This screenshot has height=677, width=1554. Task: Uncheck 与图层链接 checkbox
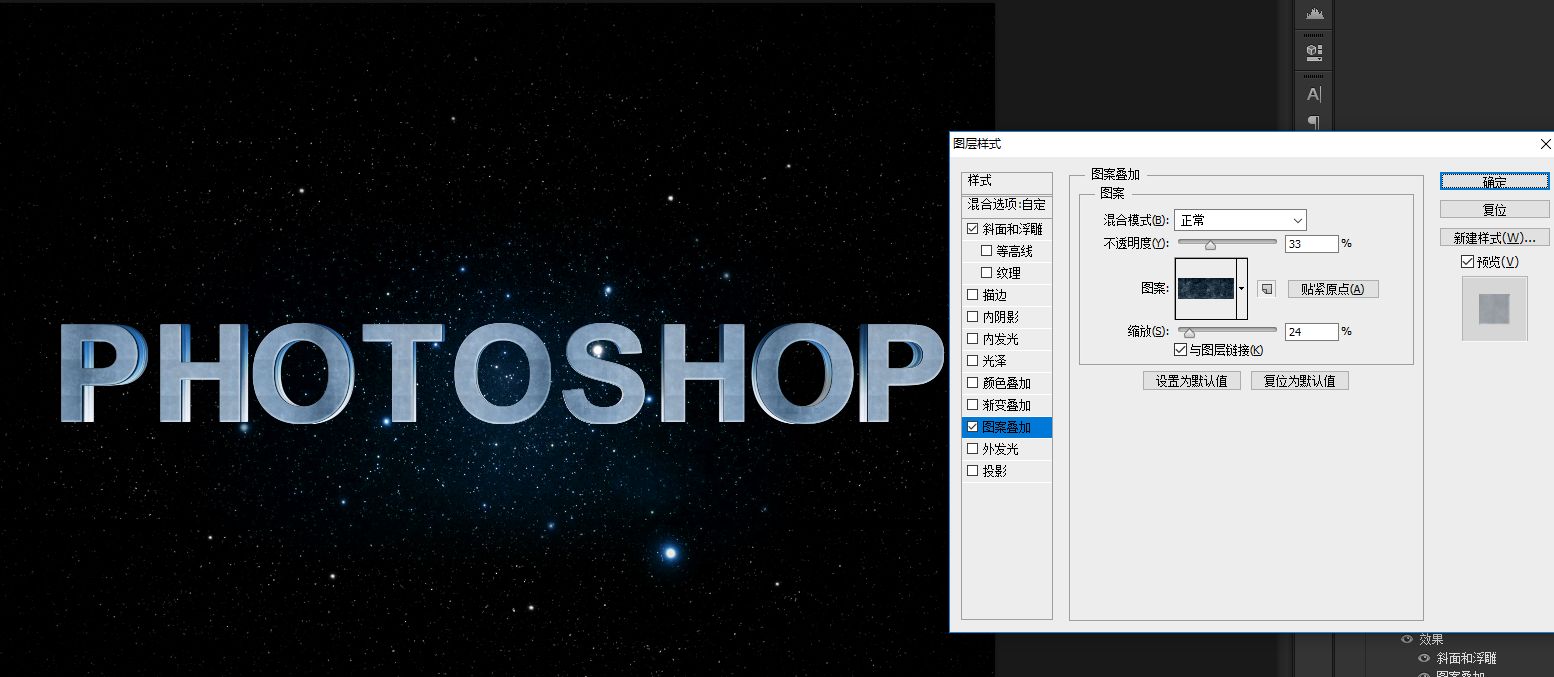(1180, 350)
